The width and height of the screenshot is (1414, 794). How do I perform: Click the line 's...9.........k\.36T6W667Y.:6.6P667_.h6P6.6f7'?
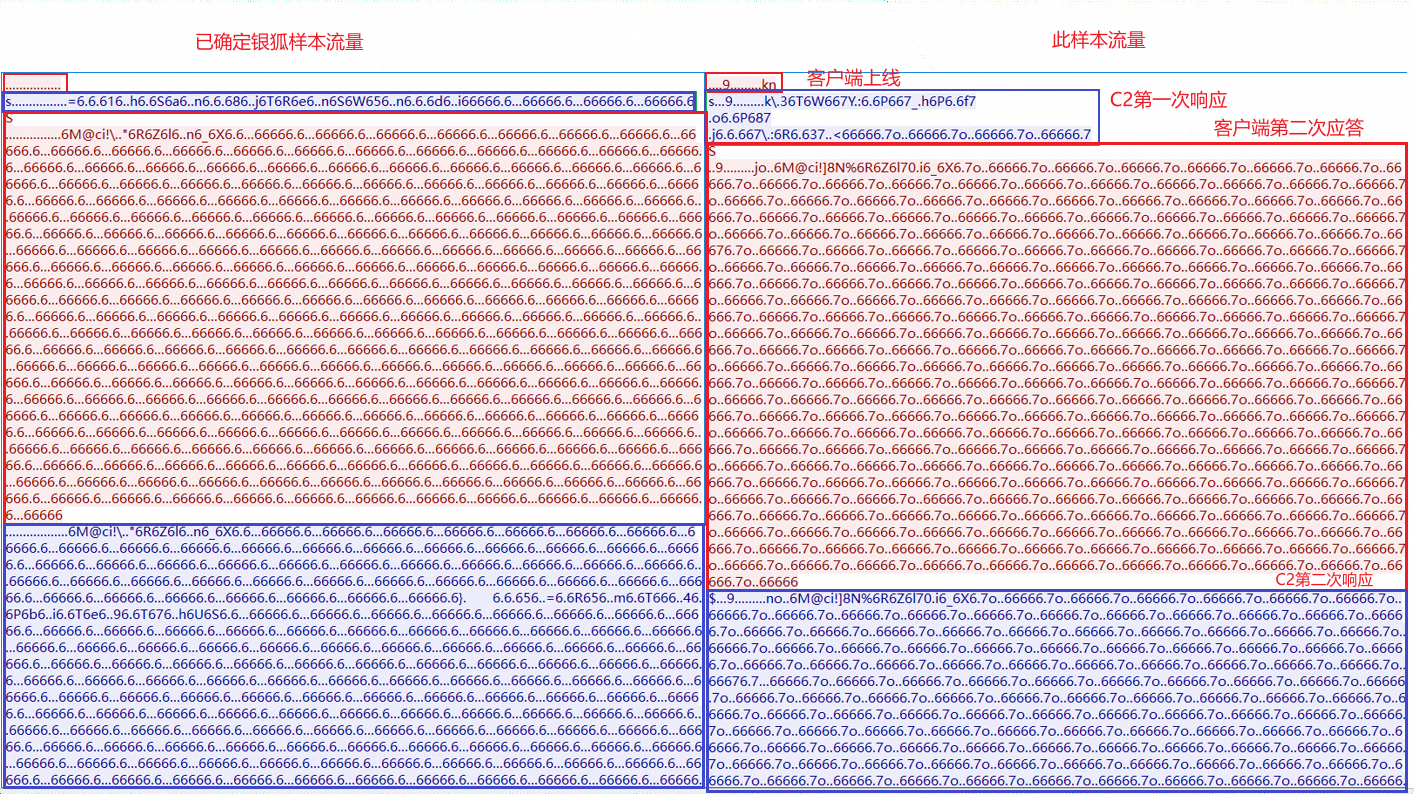841,102
